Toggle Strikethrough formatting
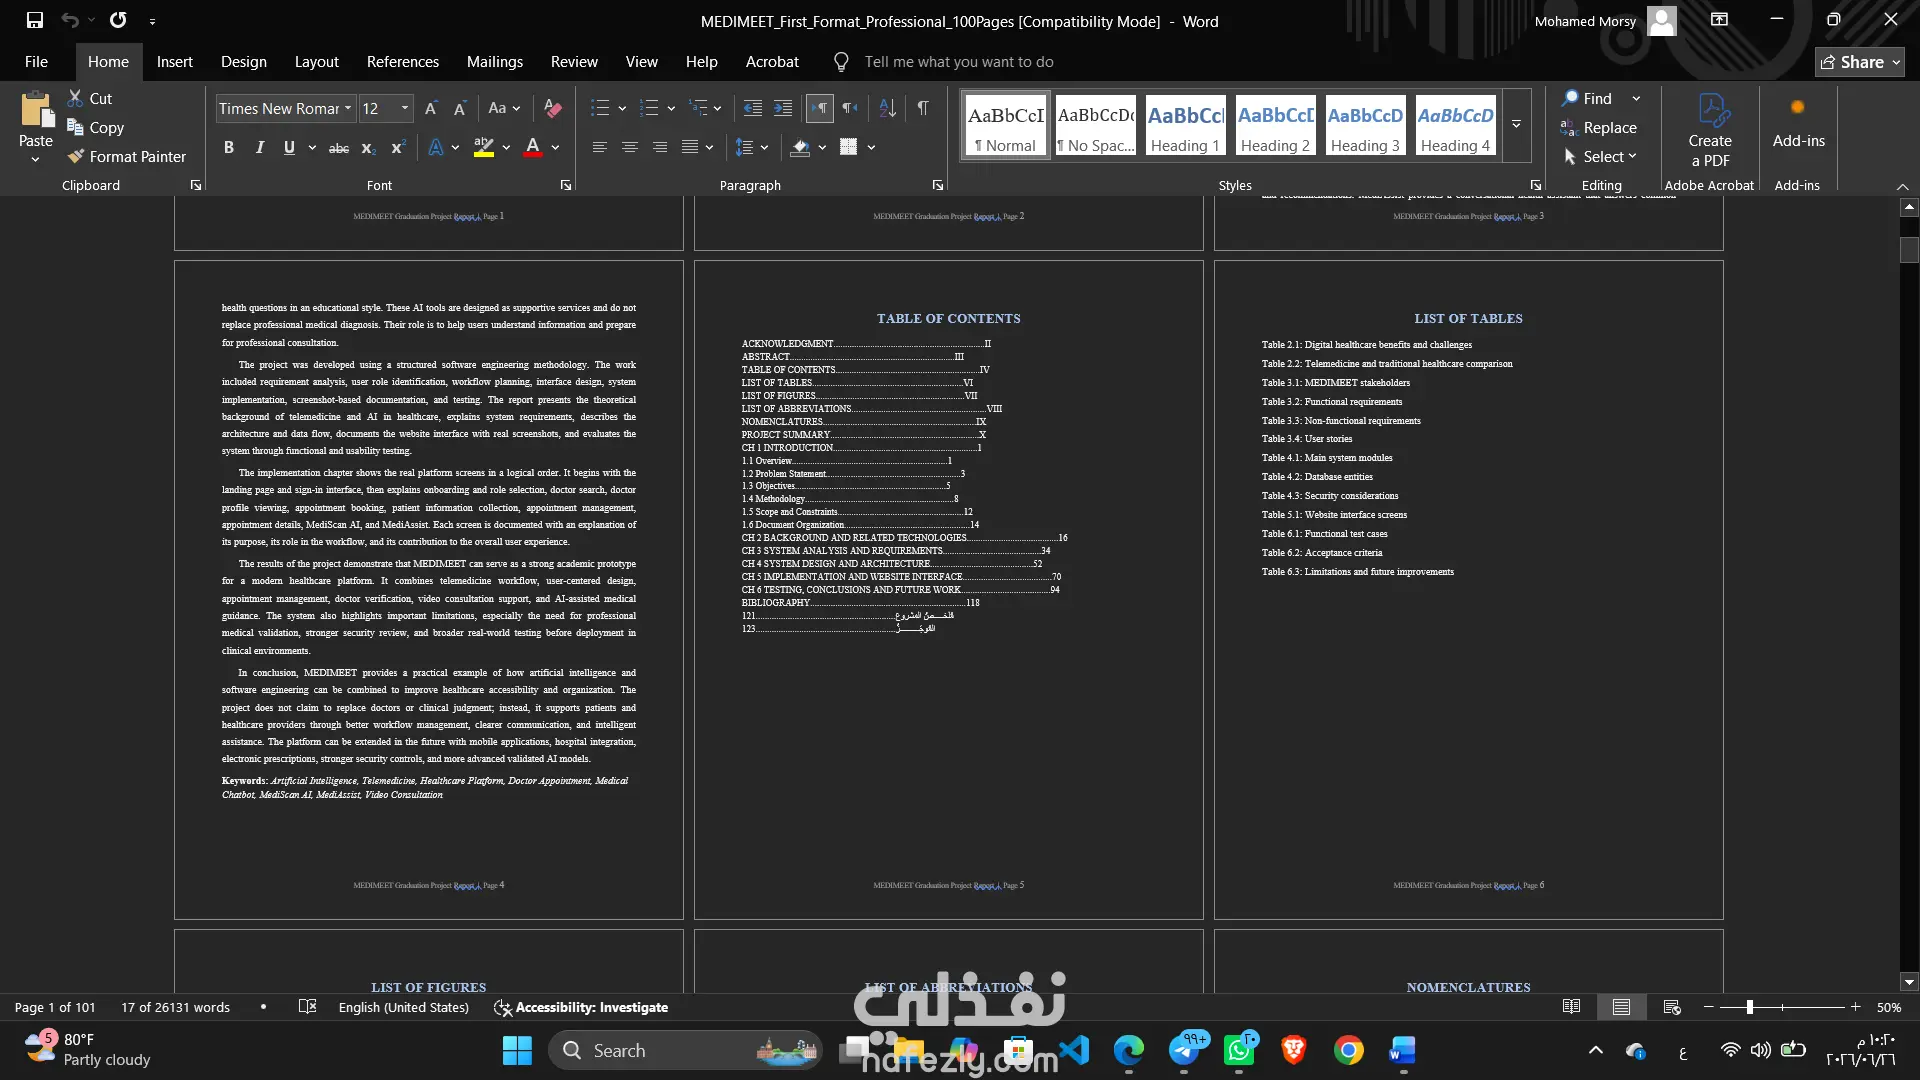Viewport: 1920px width, 1080px height. (339, 148)
